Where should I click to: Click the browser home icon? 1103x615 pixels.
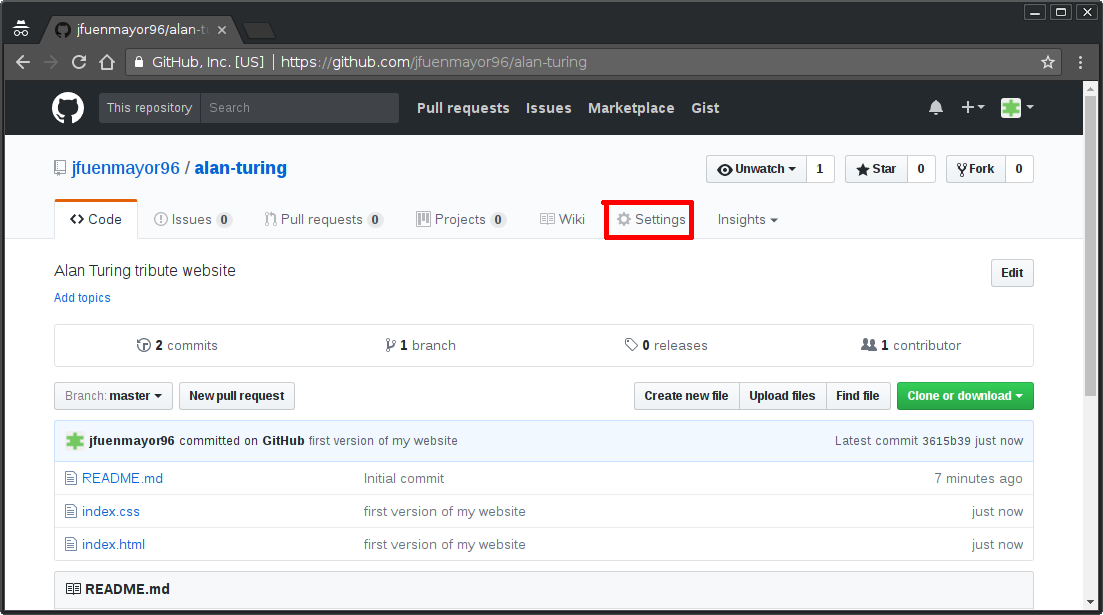[108, 62]
